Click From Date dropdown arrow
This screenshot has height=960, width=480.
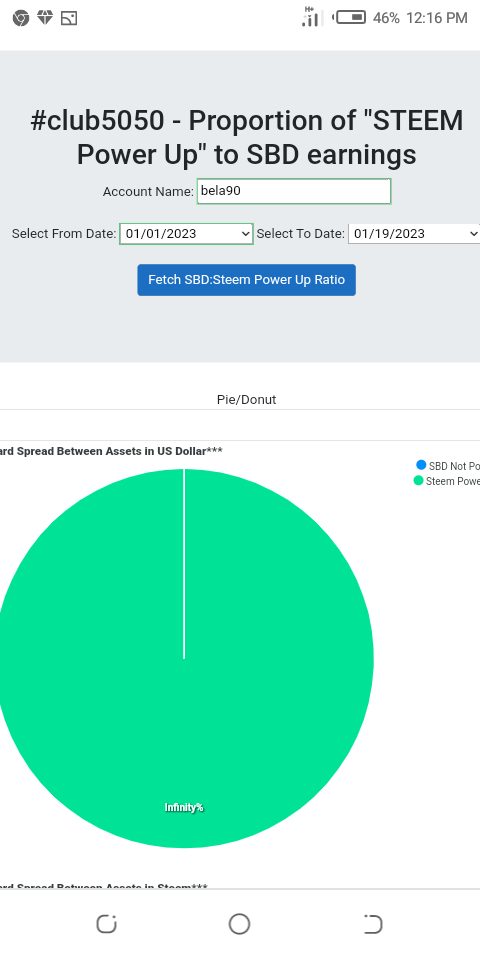pyautogui.click(x=246, y=234)
